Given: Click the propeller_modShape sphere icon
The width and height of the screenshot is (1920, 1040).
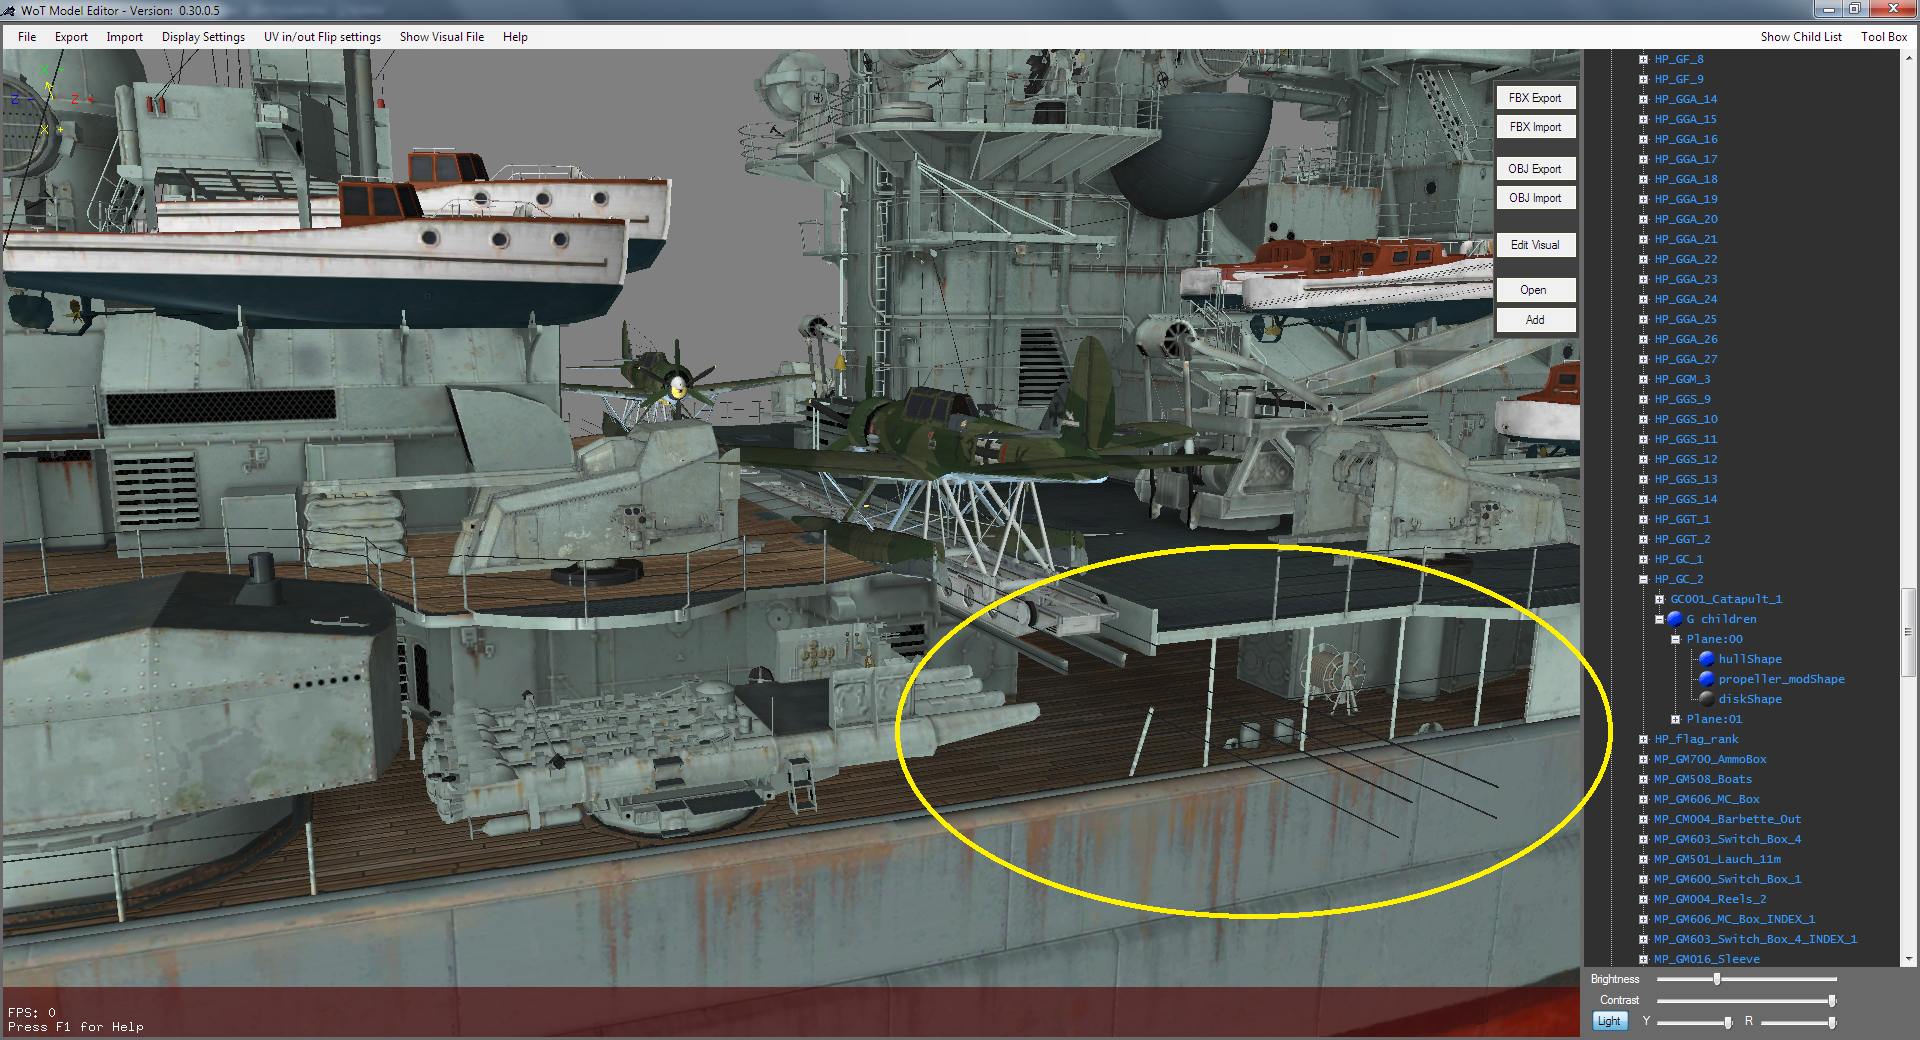Looking at the screenshot, I should click(x=1707, y=679).
